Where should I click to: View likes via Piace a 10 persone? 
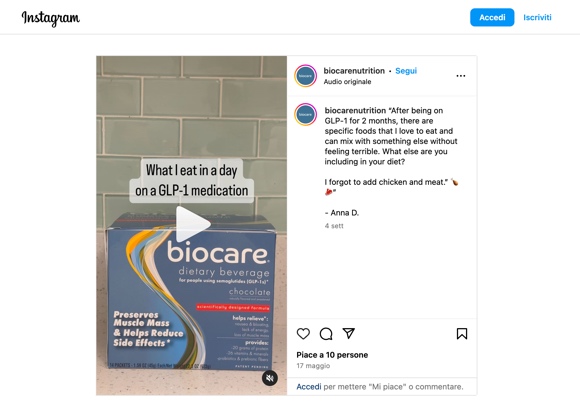(332, 355)
